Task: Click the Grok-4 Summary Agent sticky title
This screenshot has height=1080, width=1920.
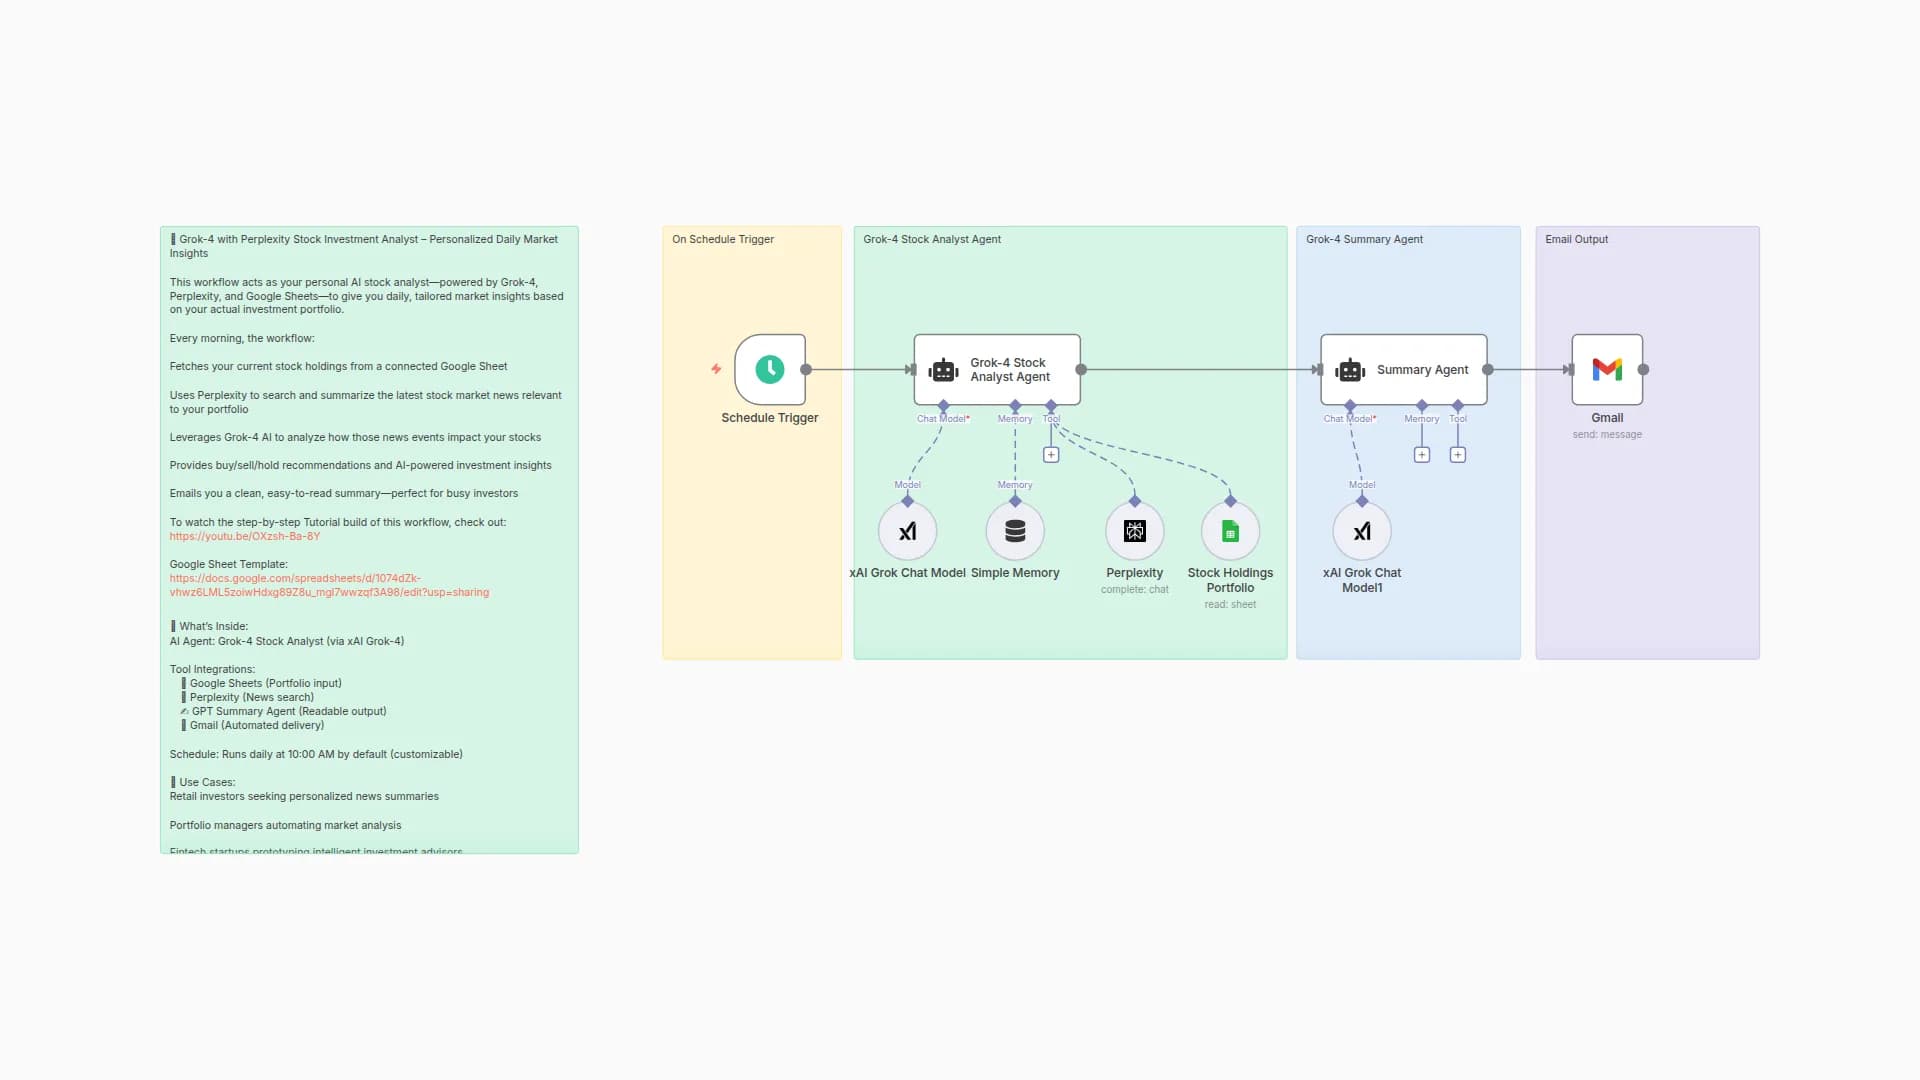Action: [x=1364, y=240]
